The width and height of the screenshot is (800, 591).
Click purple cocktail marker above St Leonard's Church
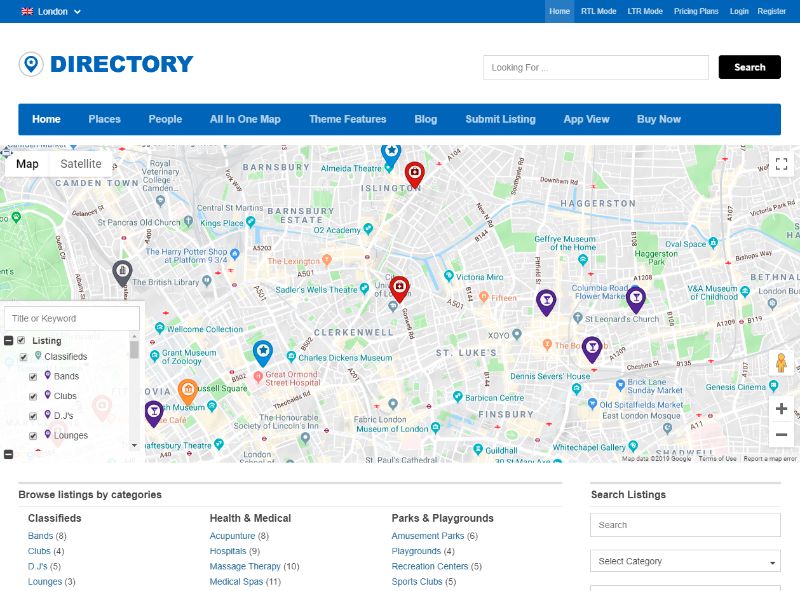point(636,300)
